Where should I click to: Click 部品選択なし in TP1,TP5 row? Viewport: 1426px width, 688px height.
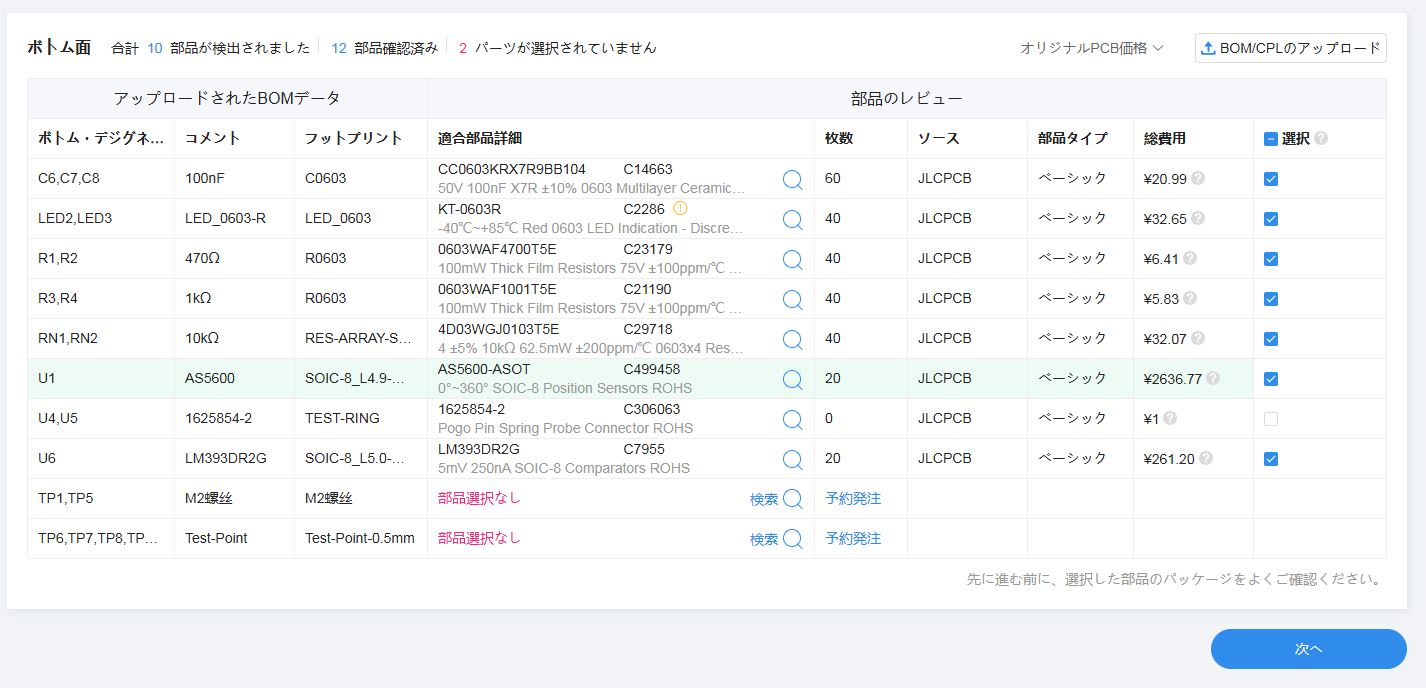click(x=479, y=498)
